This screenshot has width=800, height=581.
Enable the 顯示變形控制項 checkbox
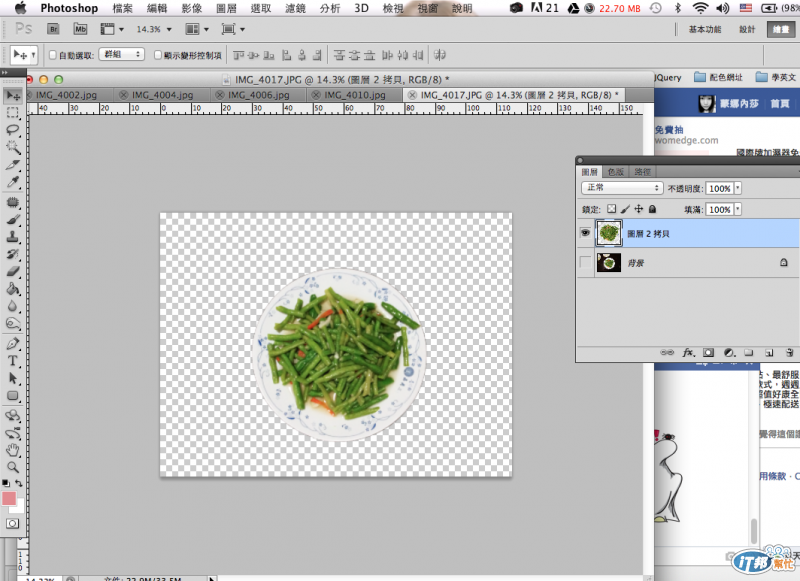pos(158,55)
